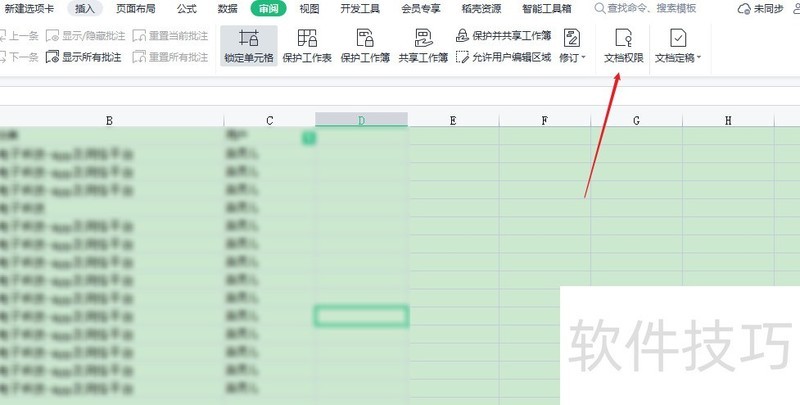Image resolution: width=800 pixels, height=405 pixels.
Task: Open 保护工作表 protect sheet tool
Action: coord(307,46)
